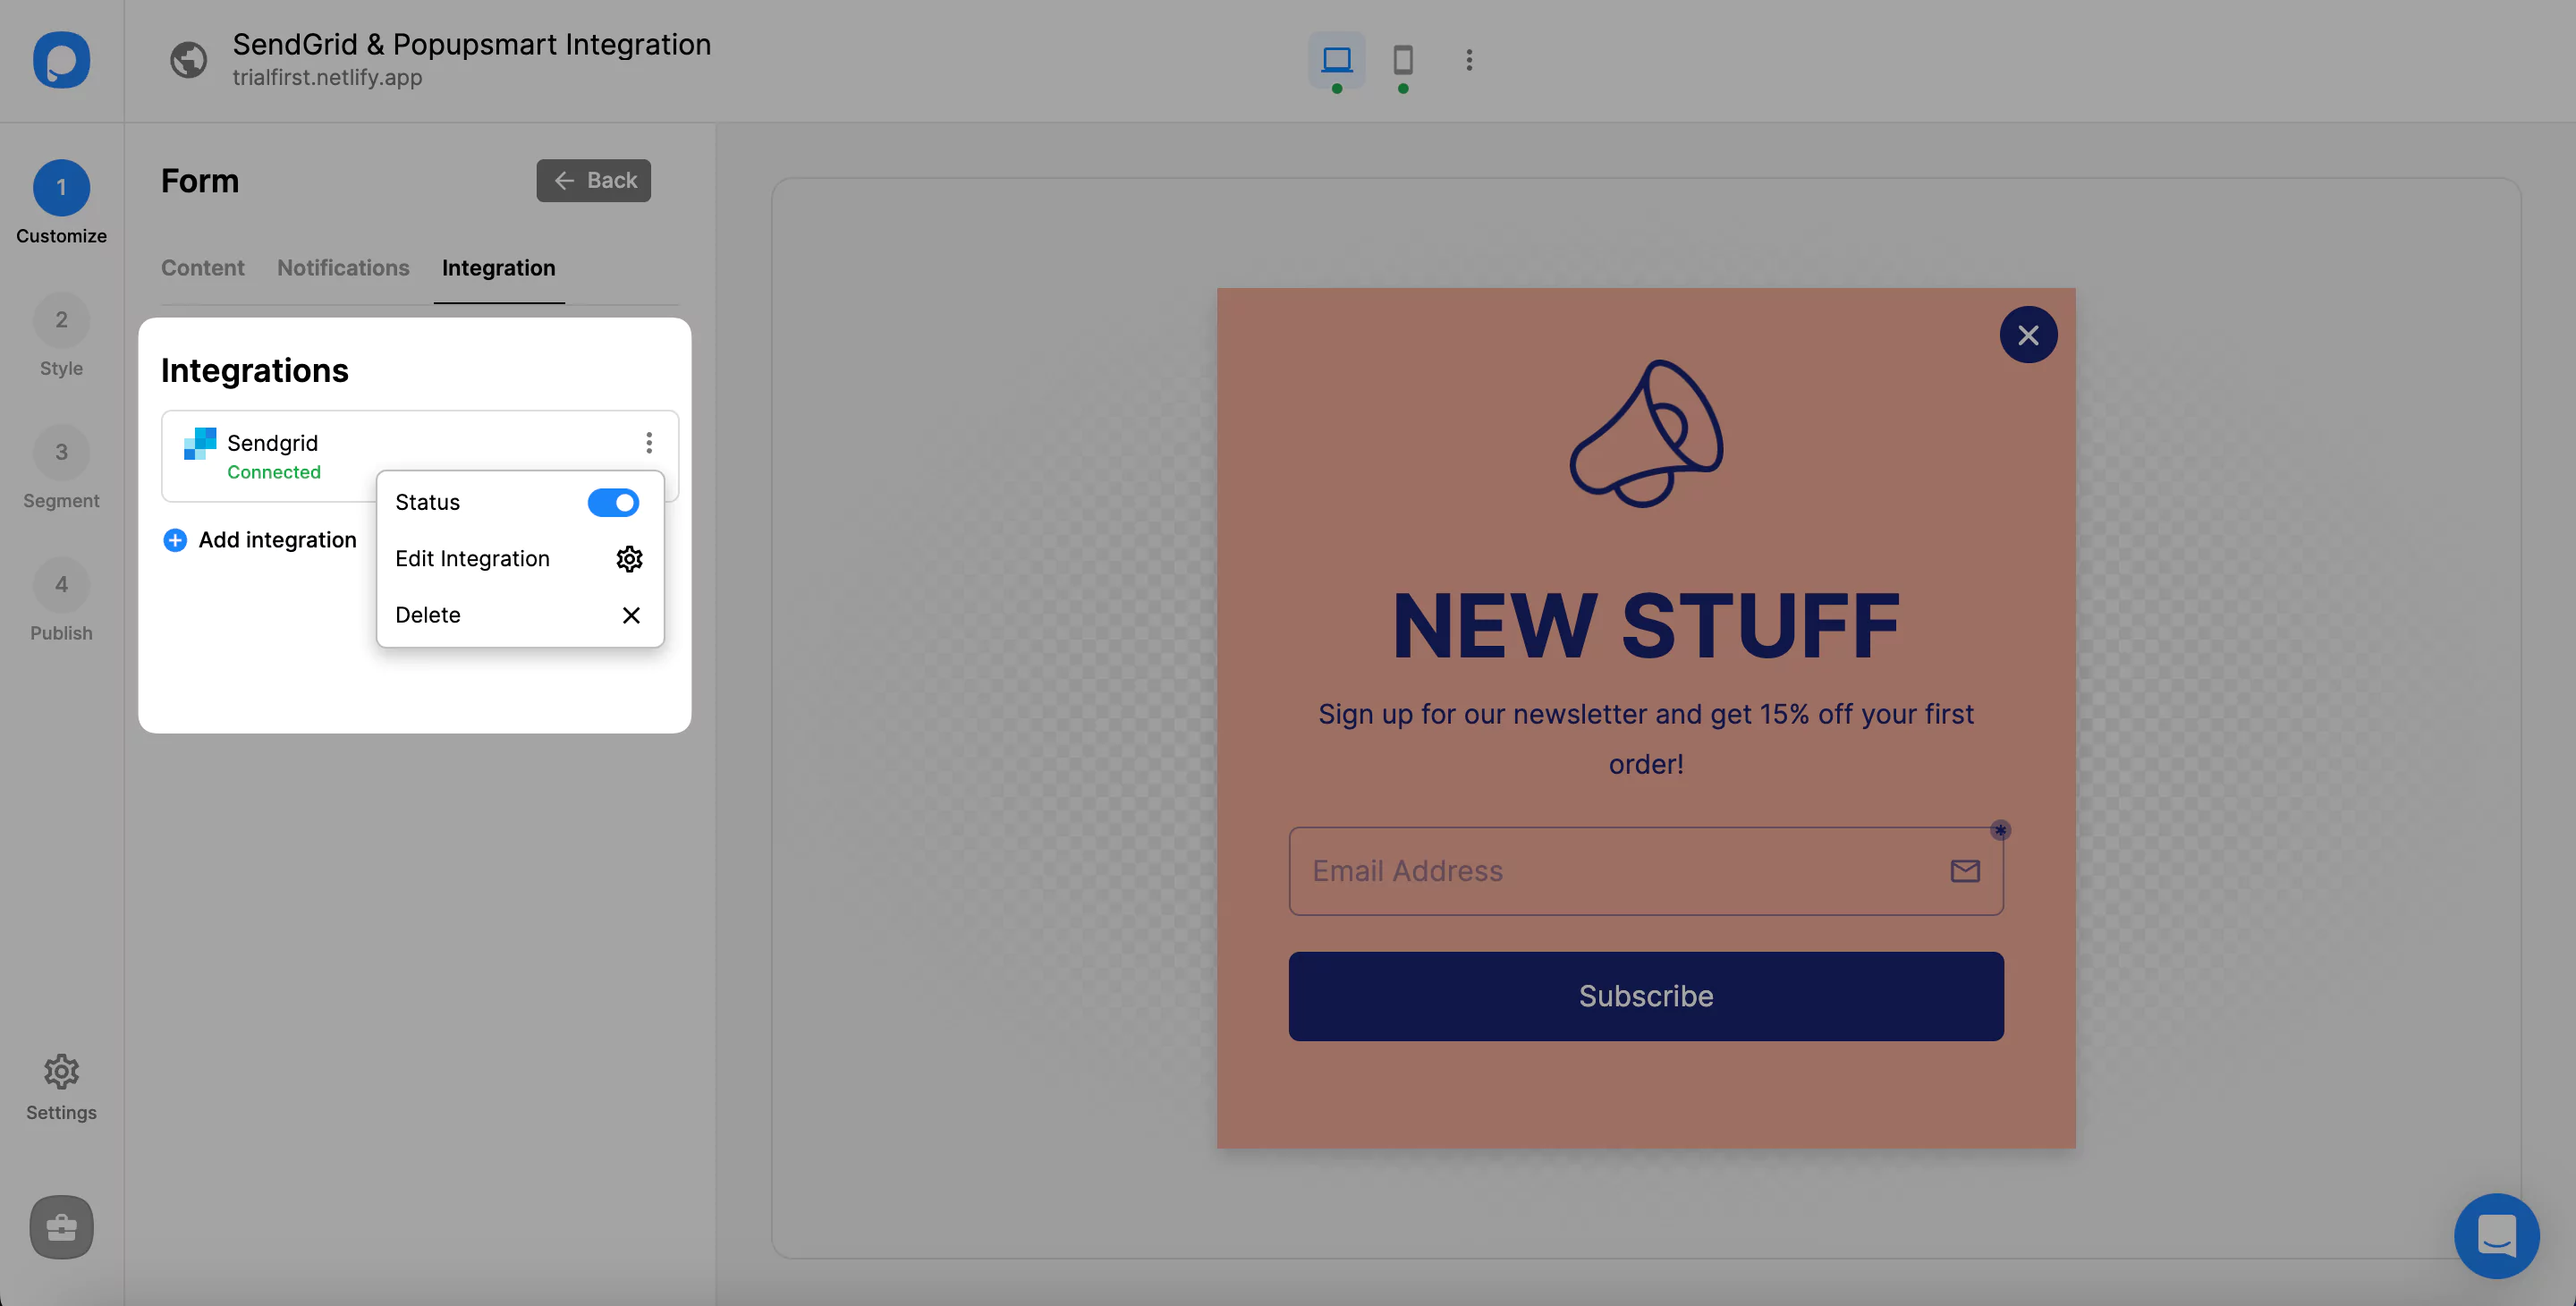This screenshot has width=2576, height=1306.
Task: Click the close X button on popup
Action: point(2029,333)
